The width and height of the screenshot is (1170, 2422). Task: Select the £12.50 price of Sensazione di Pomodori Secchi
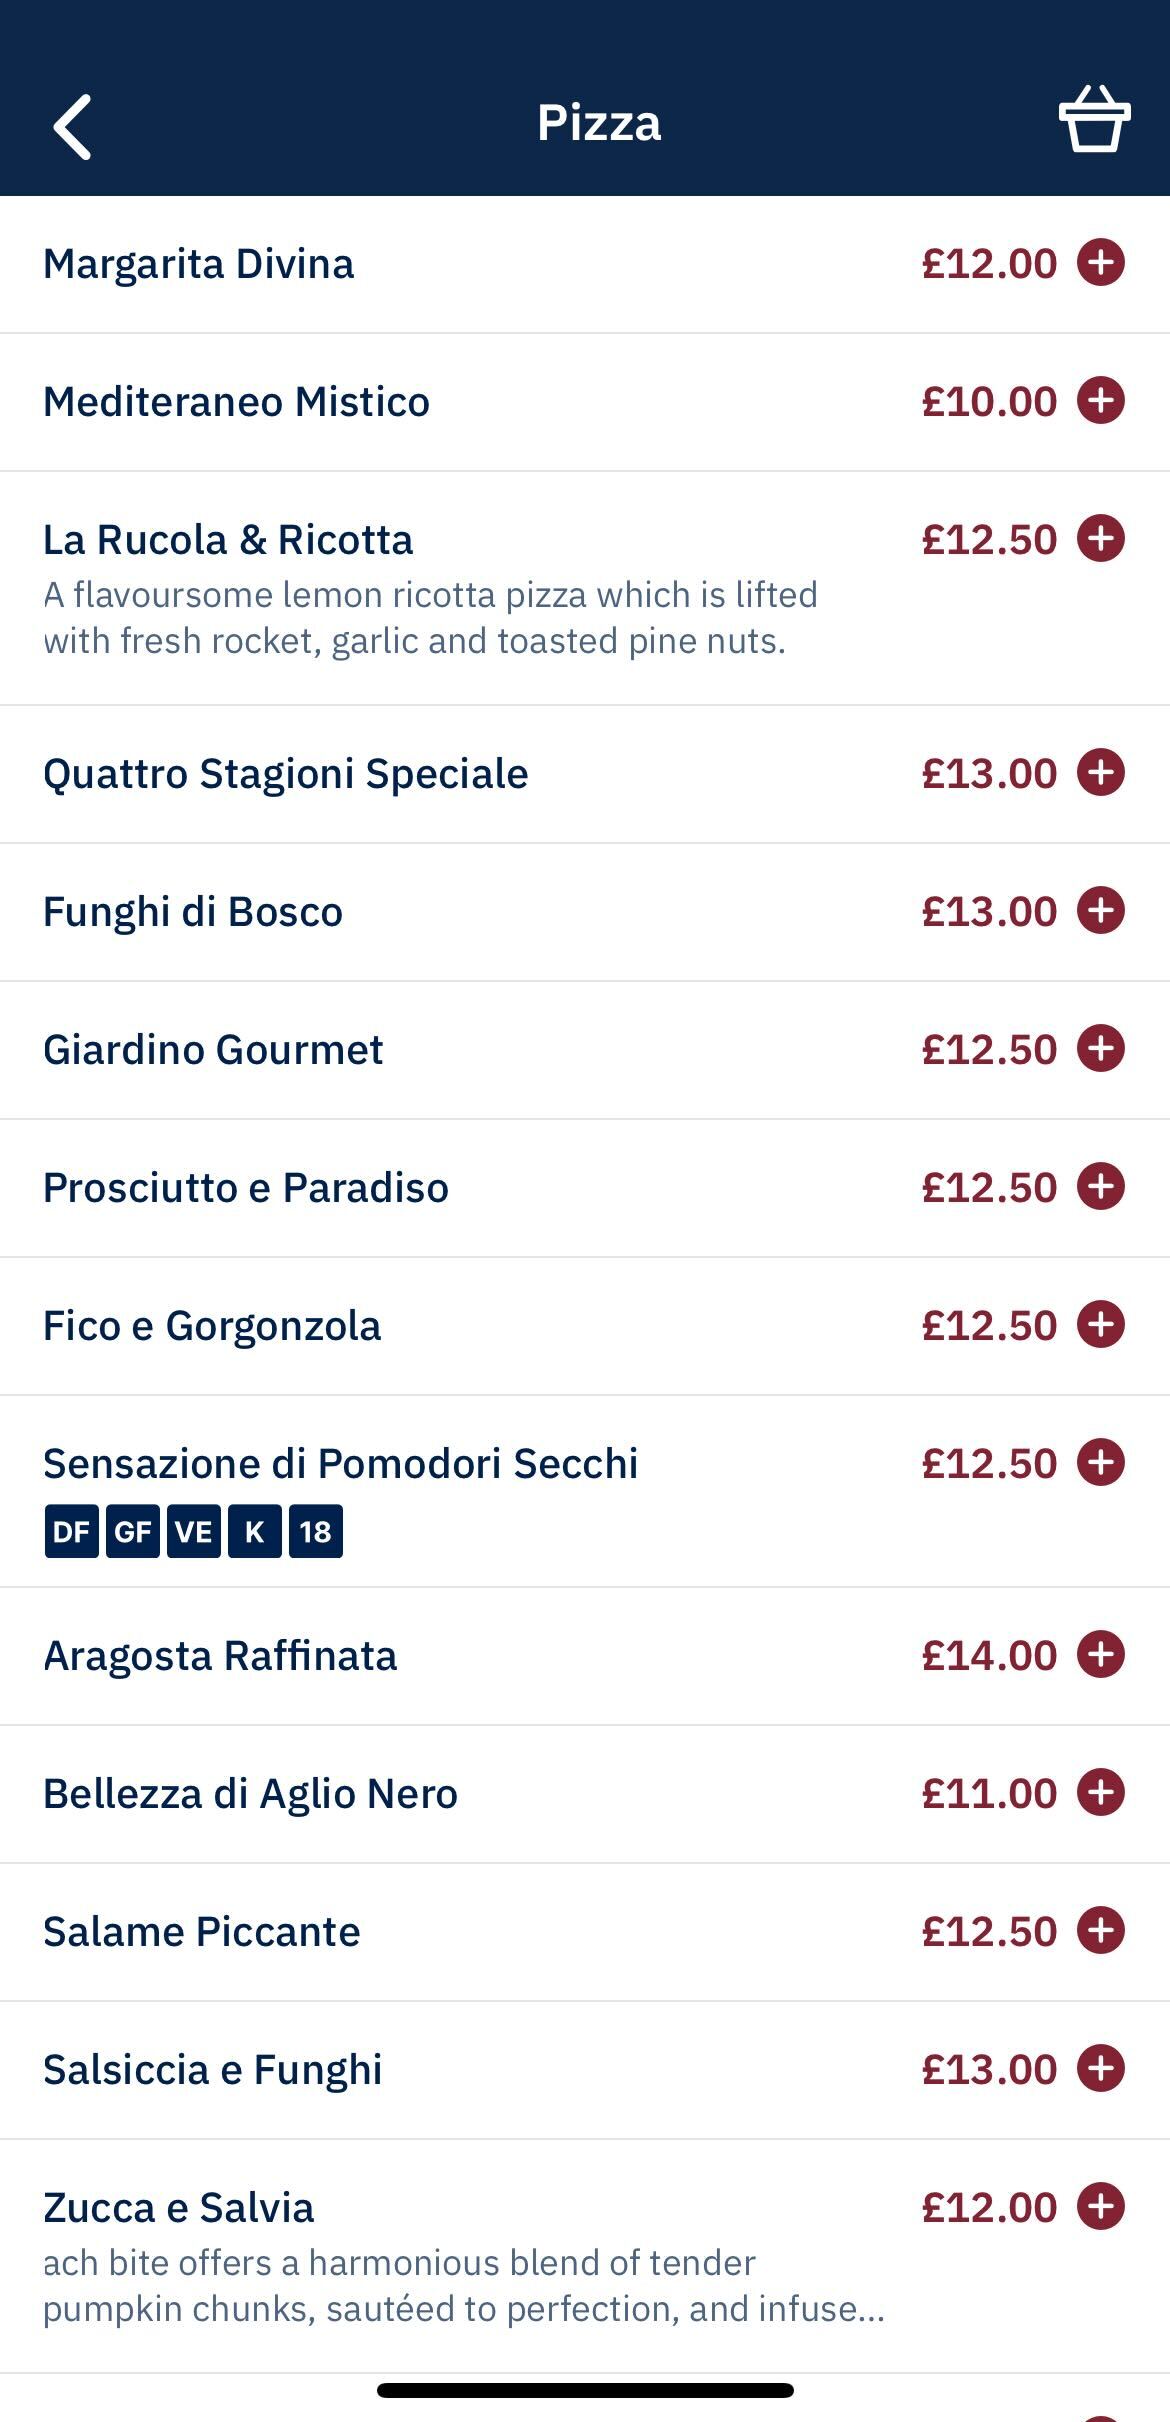(988, 1463)
